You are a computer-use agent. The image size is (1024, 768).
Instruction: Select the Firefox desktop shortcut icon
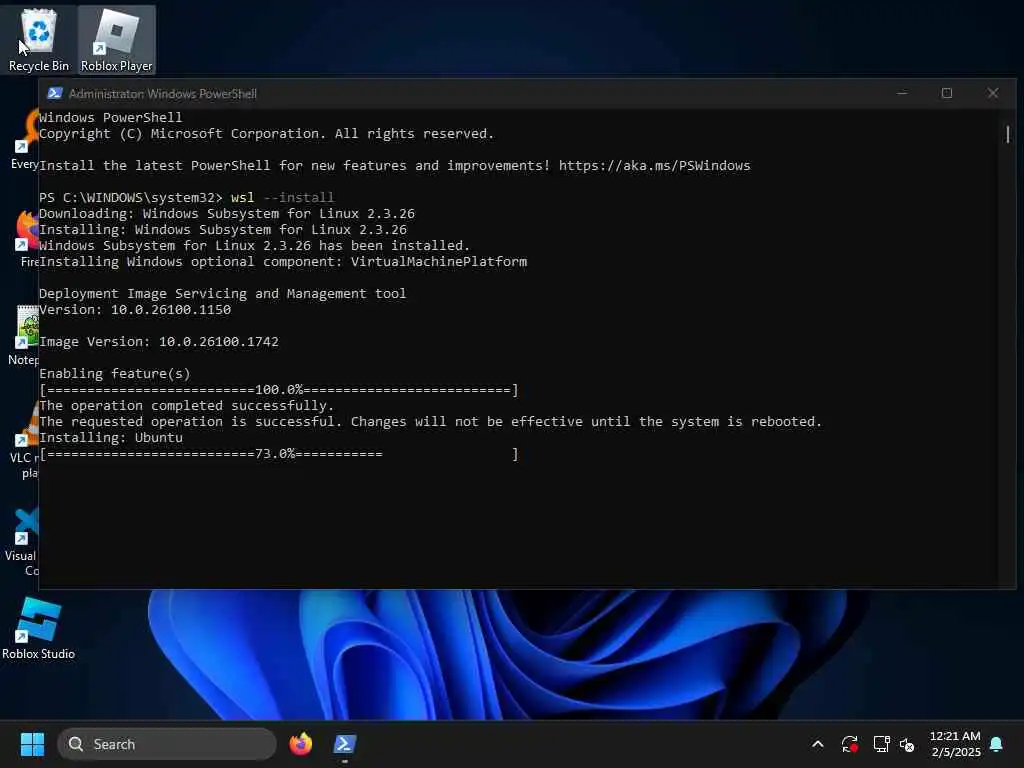tap(27, 238)
